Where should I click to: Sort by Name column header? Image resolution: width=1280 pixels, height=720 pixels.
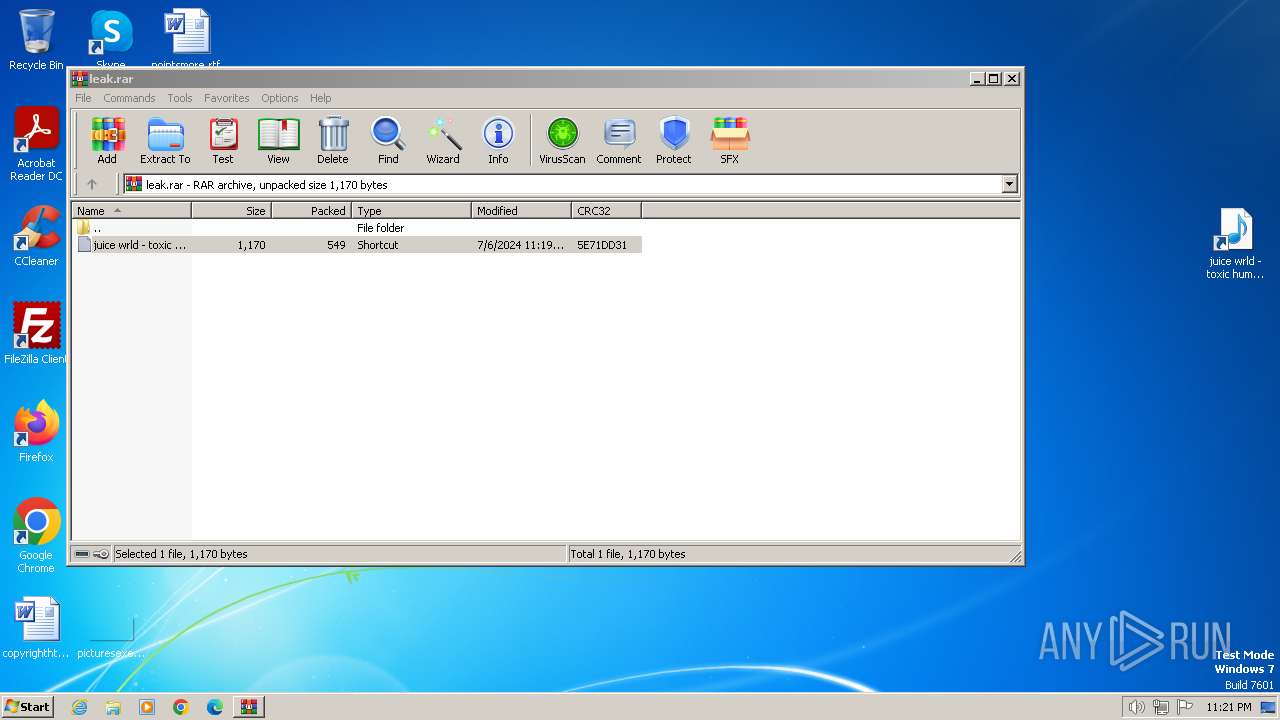coord(131,211)
